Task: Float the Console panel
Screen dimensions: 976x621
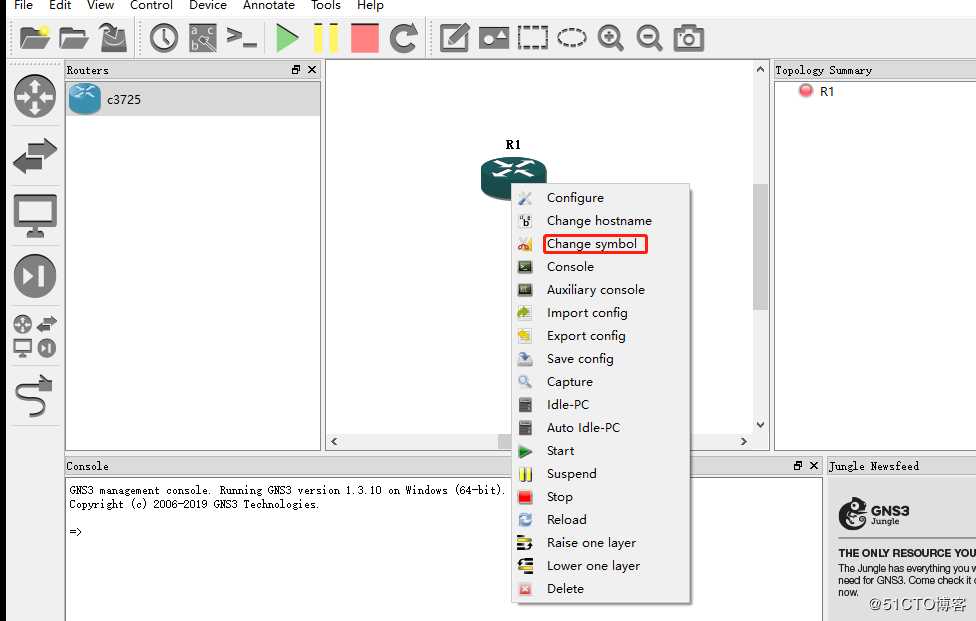Action: tap(798, 465)
